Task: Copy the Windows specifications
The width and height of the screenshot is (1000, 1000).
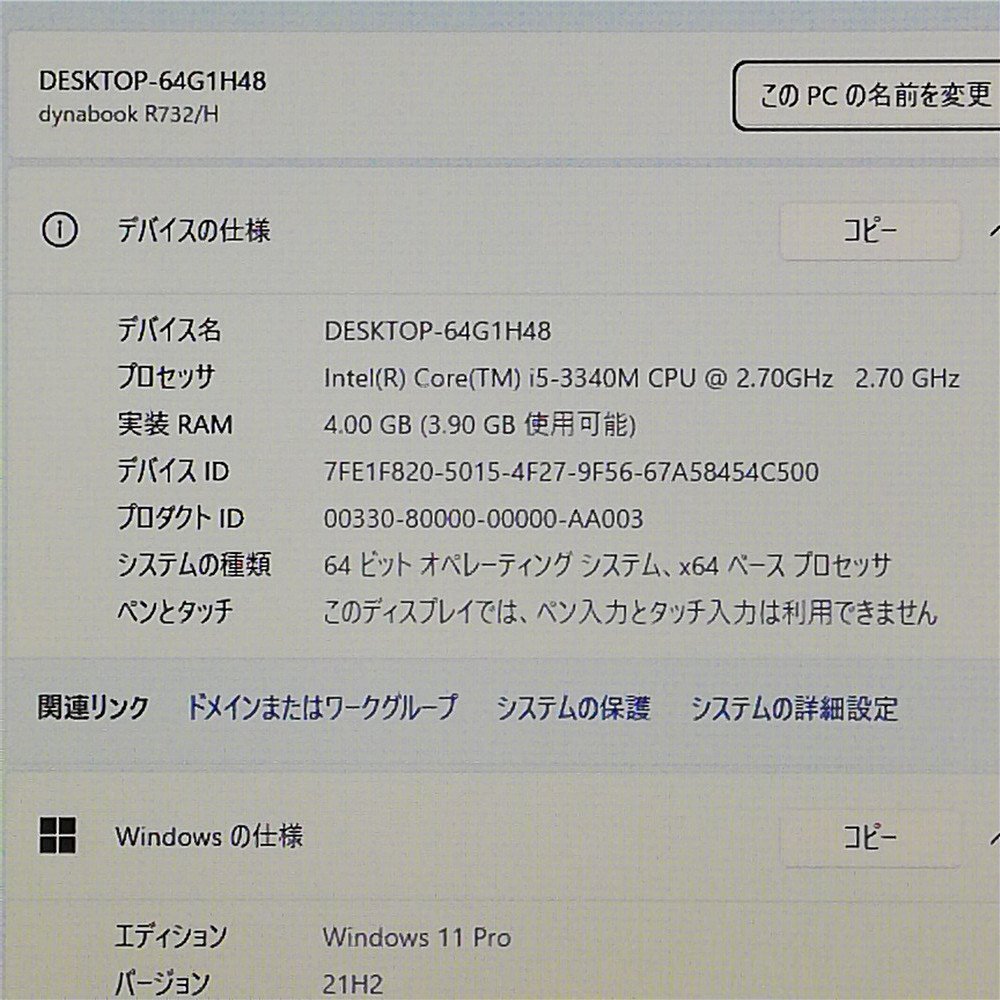Action: tap(870, 837)
